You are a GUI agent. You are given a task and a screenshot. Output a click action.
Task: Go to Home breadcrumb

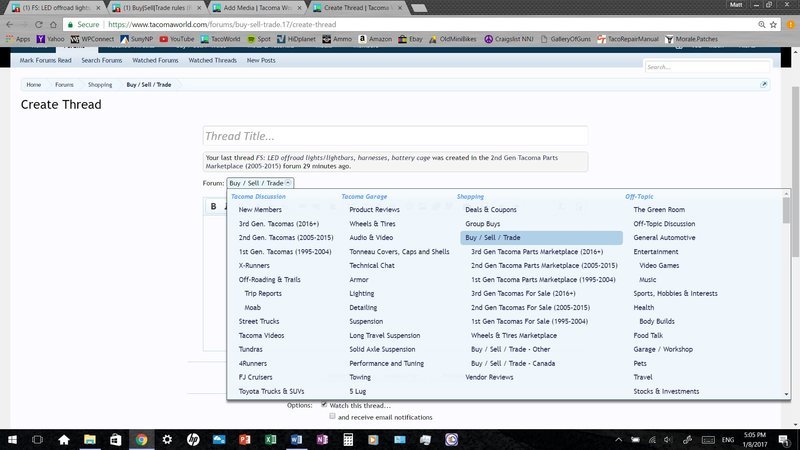34,85
